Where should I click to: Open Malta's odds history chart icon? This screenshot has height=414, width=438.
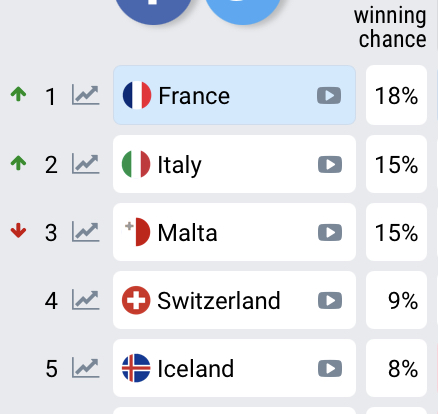[x=86, y=232]
